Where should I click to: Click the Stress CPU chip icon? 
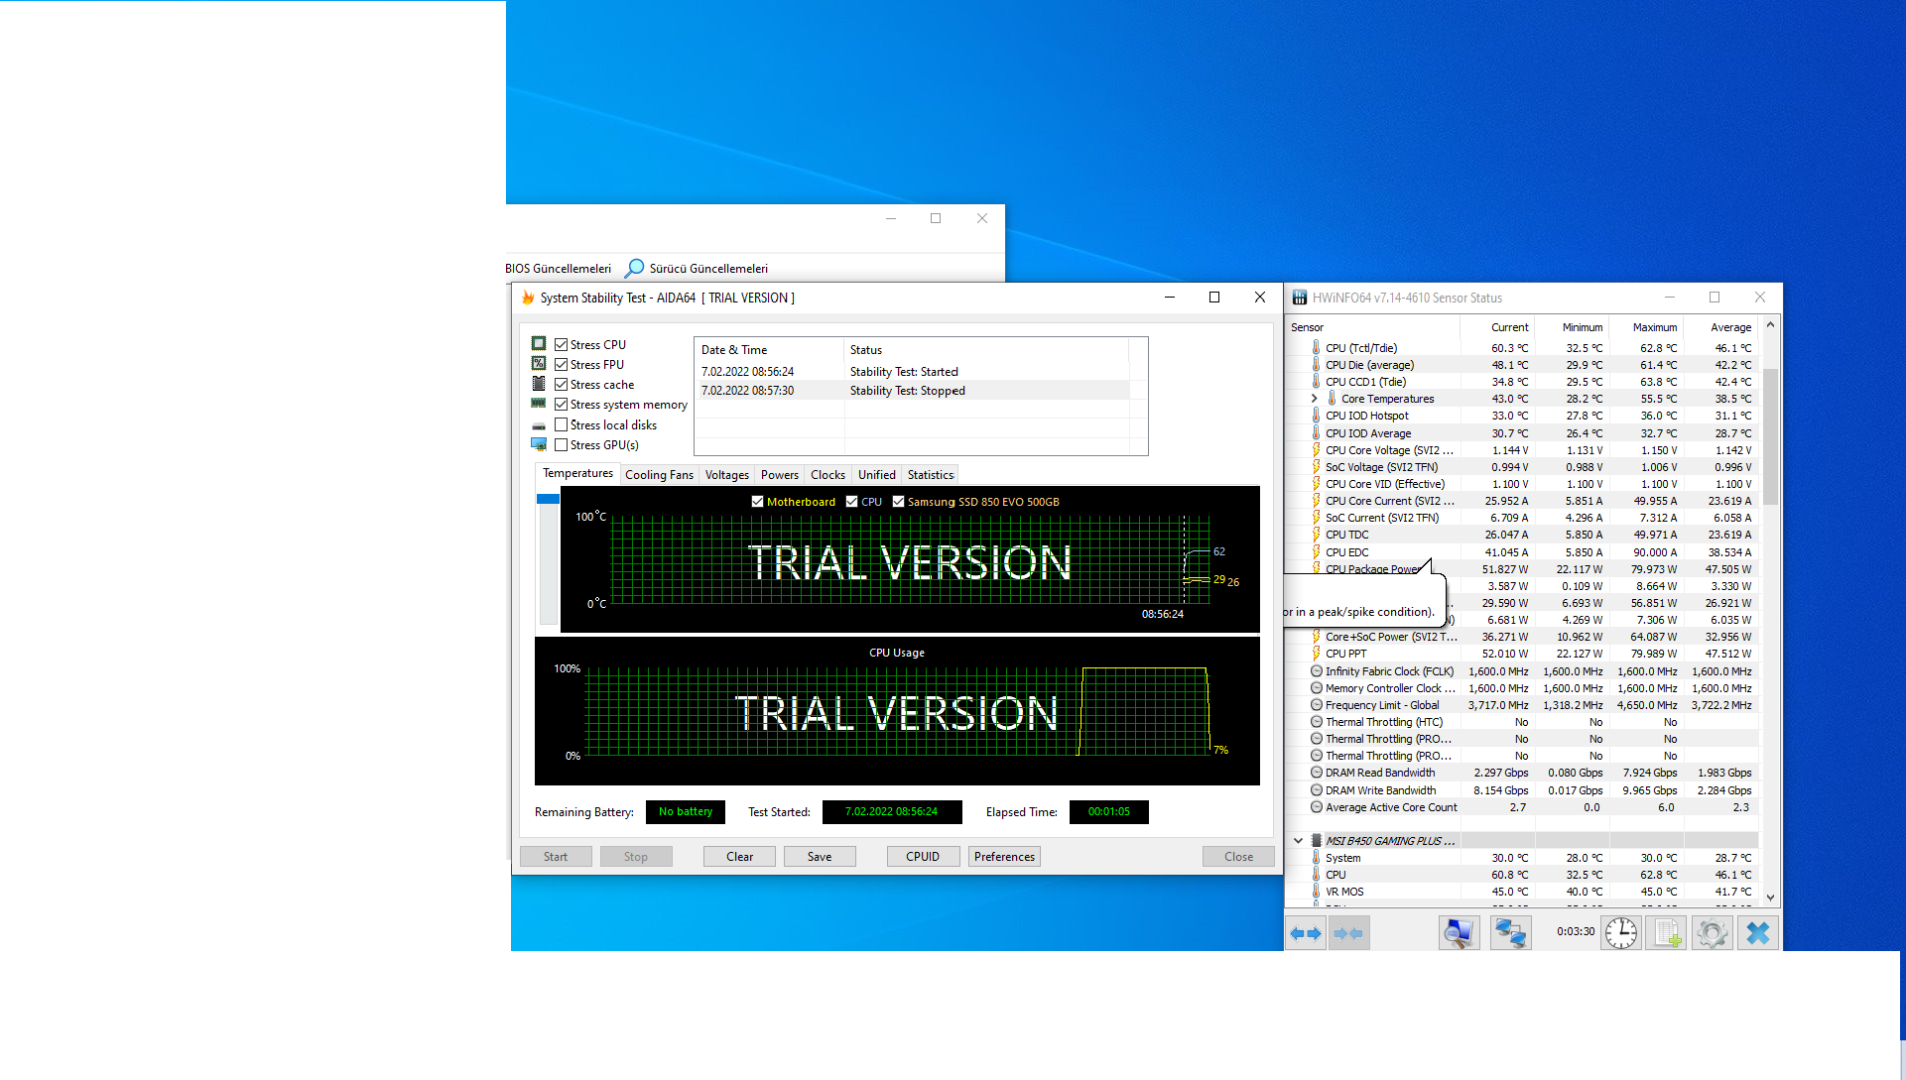click(539, 344)
